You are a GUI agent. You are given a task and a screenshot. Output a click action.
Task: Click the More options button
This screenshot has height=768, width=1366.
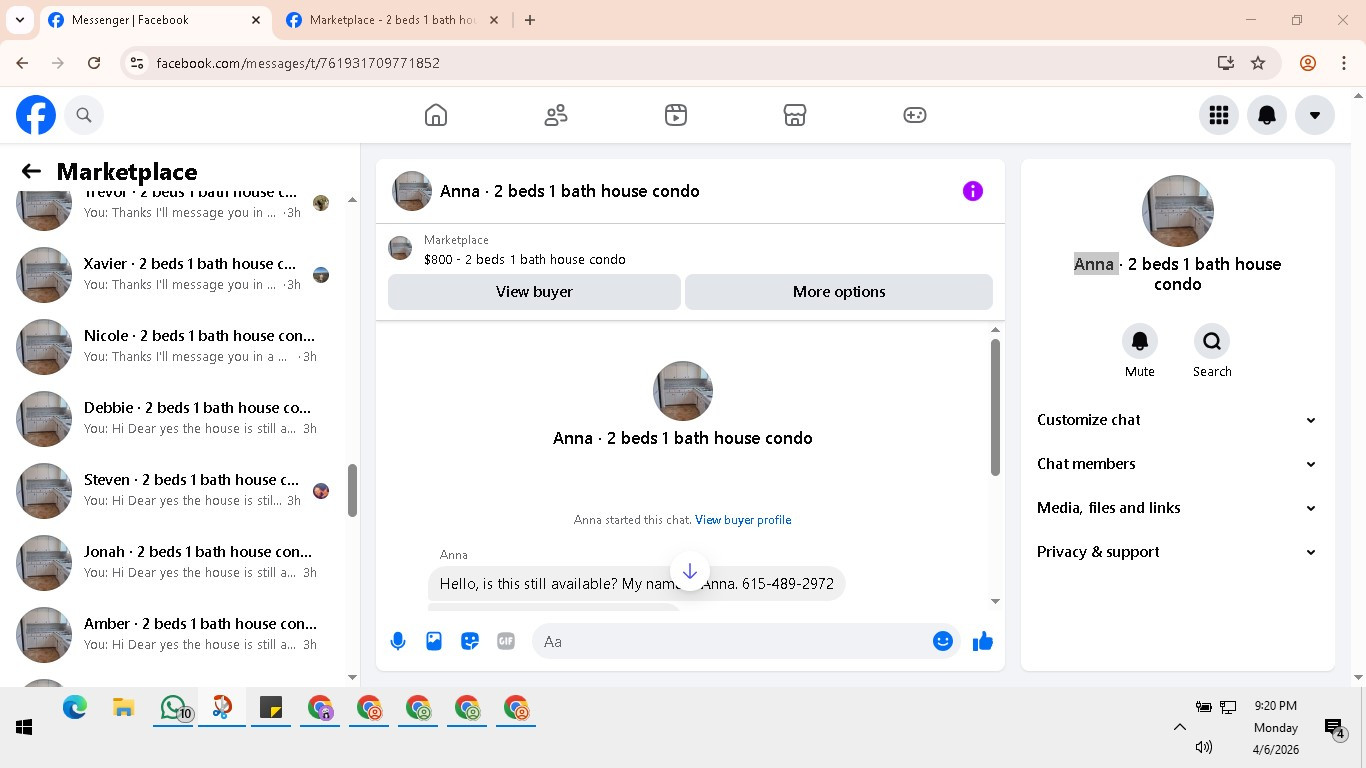[839, 292]
